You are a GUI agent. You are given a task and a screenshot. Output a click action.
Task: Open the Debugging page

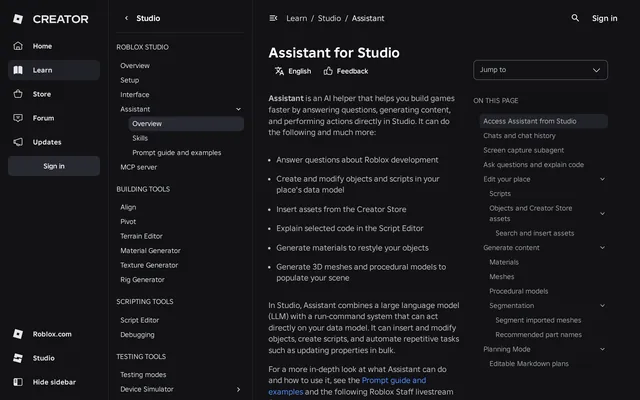pyautogui.click(x=137, y=334)
